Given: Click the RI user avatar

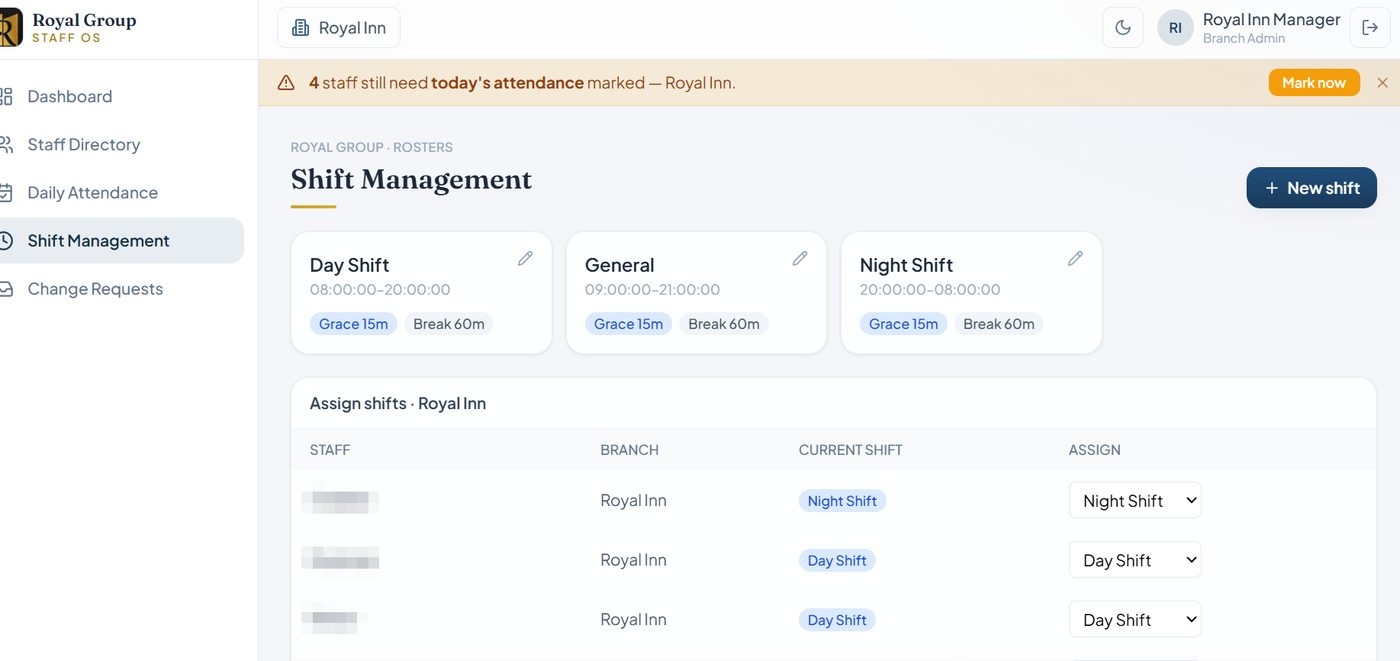Looking at the screenshot, I should coord(1175,28).
